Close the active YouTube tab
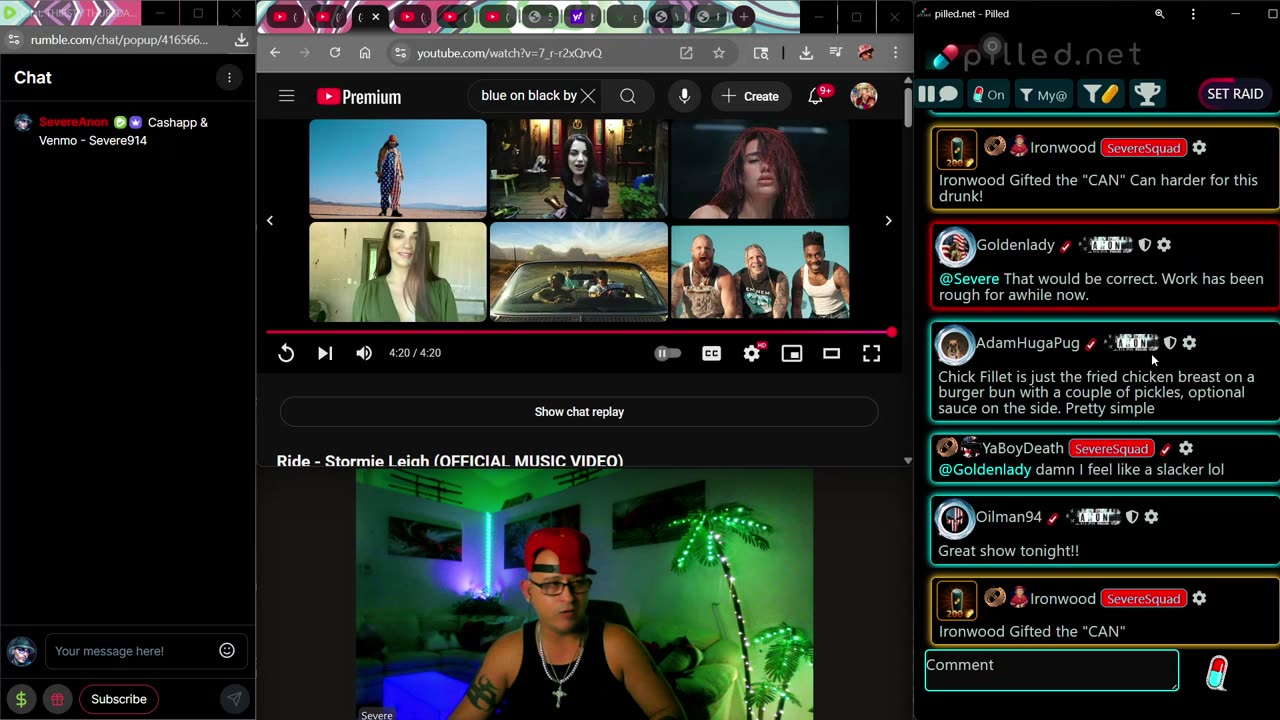Image resolution: width=1280 pixels, height=720 pixels. pyautogui.click(x=375, y=17)
